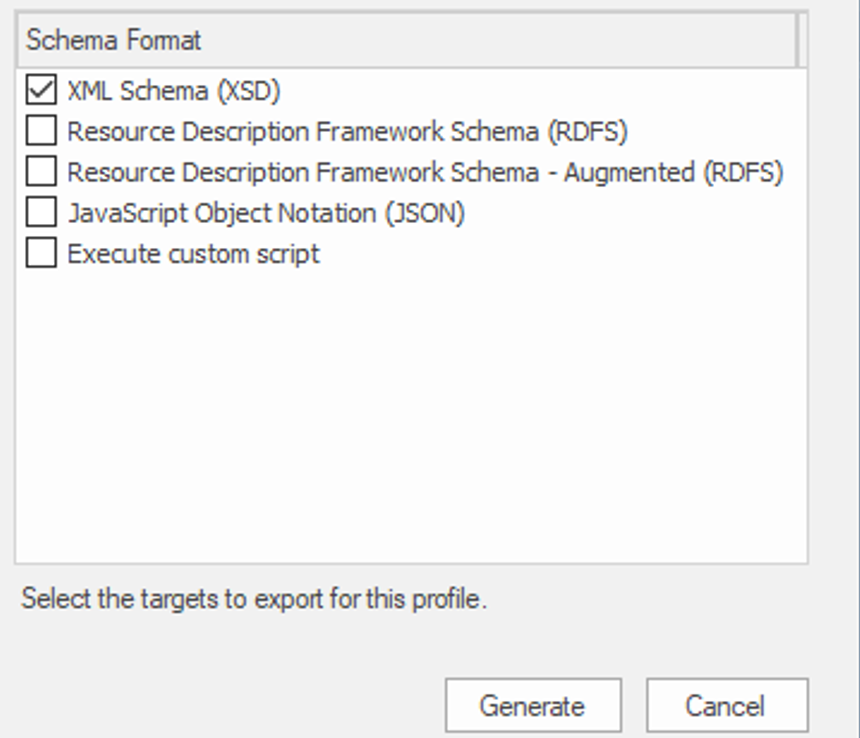Select the Resource Description Framework Schema (RDFS) label
860x738 pixels.
click(x=347, y=131)
